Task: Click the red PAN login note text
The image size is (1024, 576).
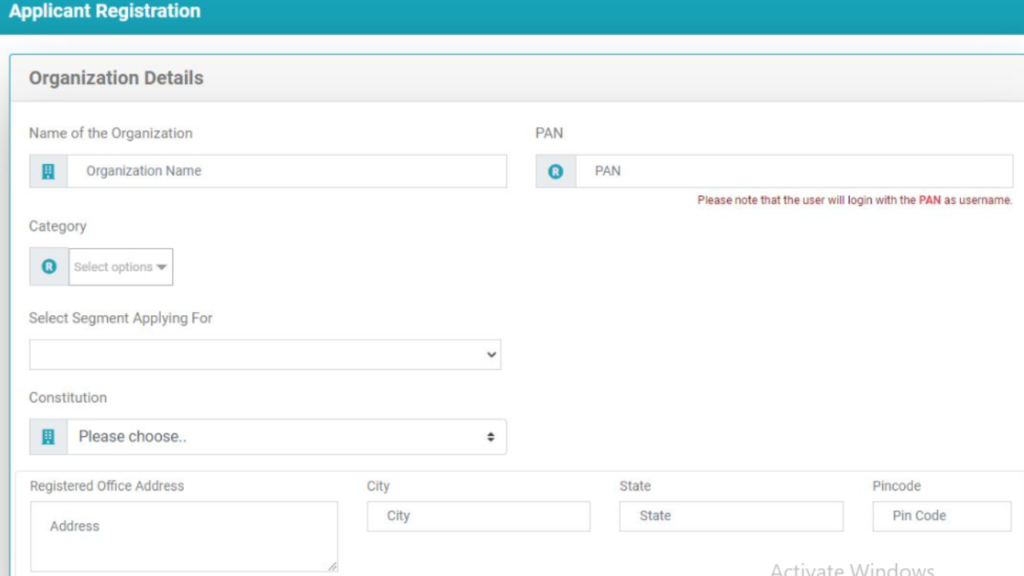Action: point(854,200)
